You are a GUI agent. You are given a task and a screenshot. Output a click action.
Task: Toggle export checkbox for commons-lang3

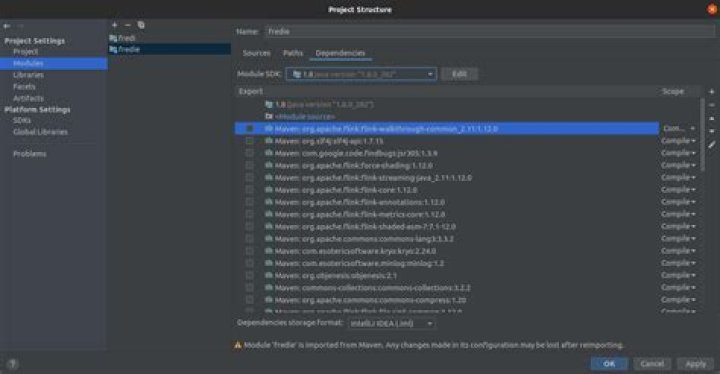pos(249,238)
